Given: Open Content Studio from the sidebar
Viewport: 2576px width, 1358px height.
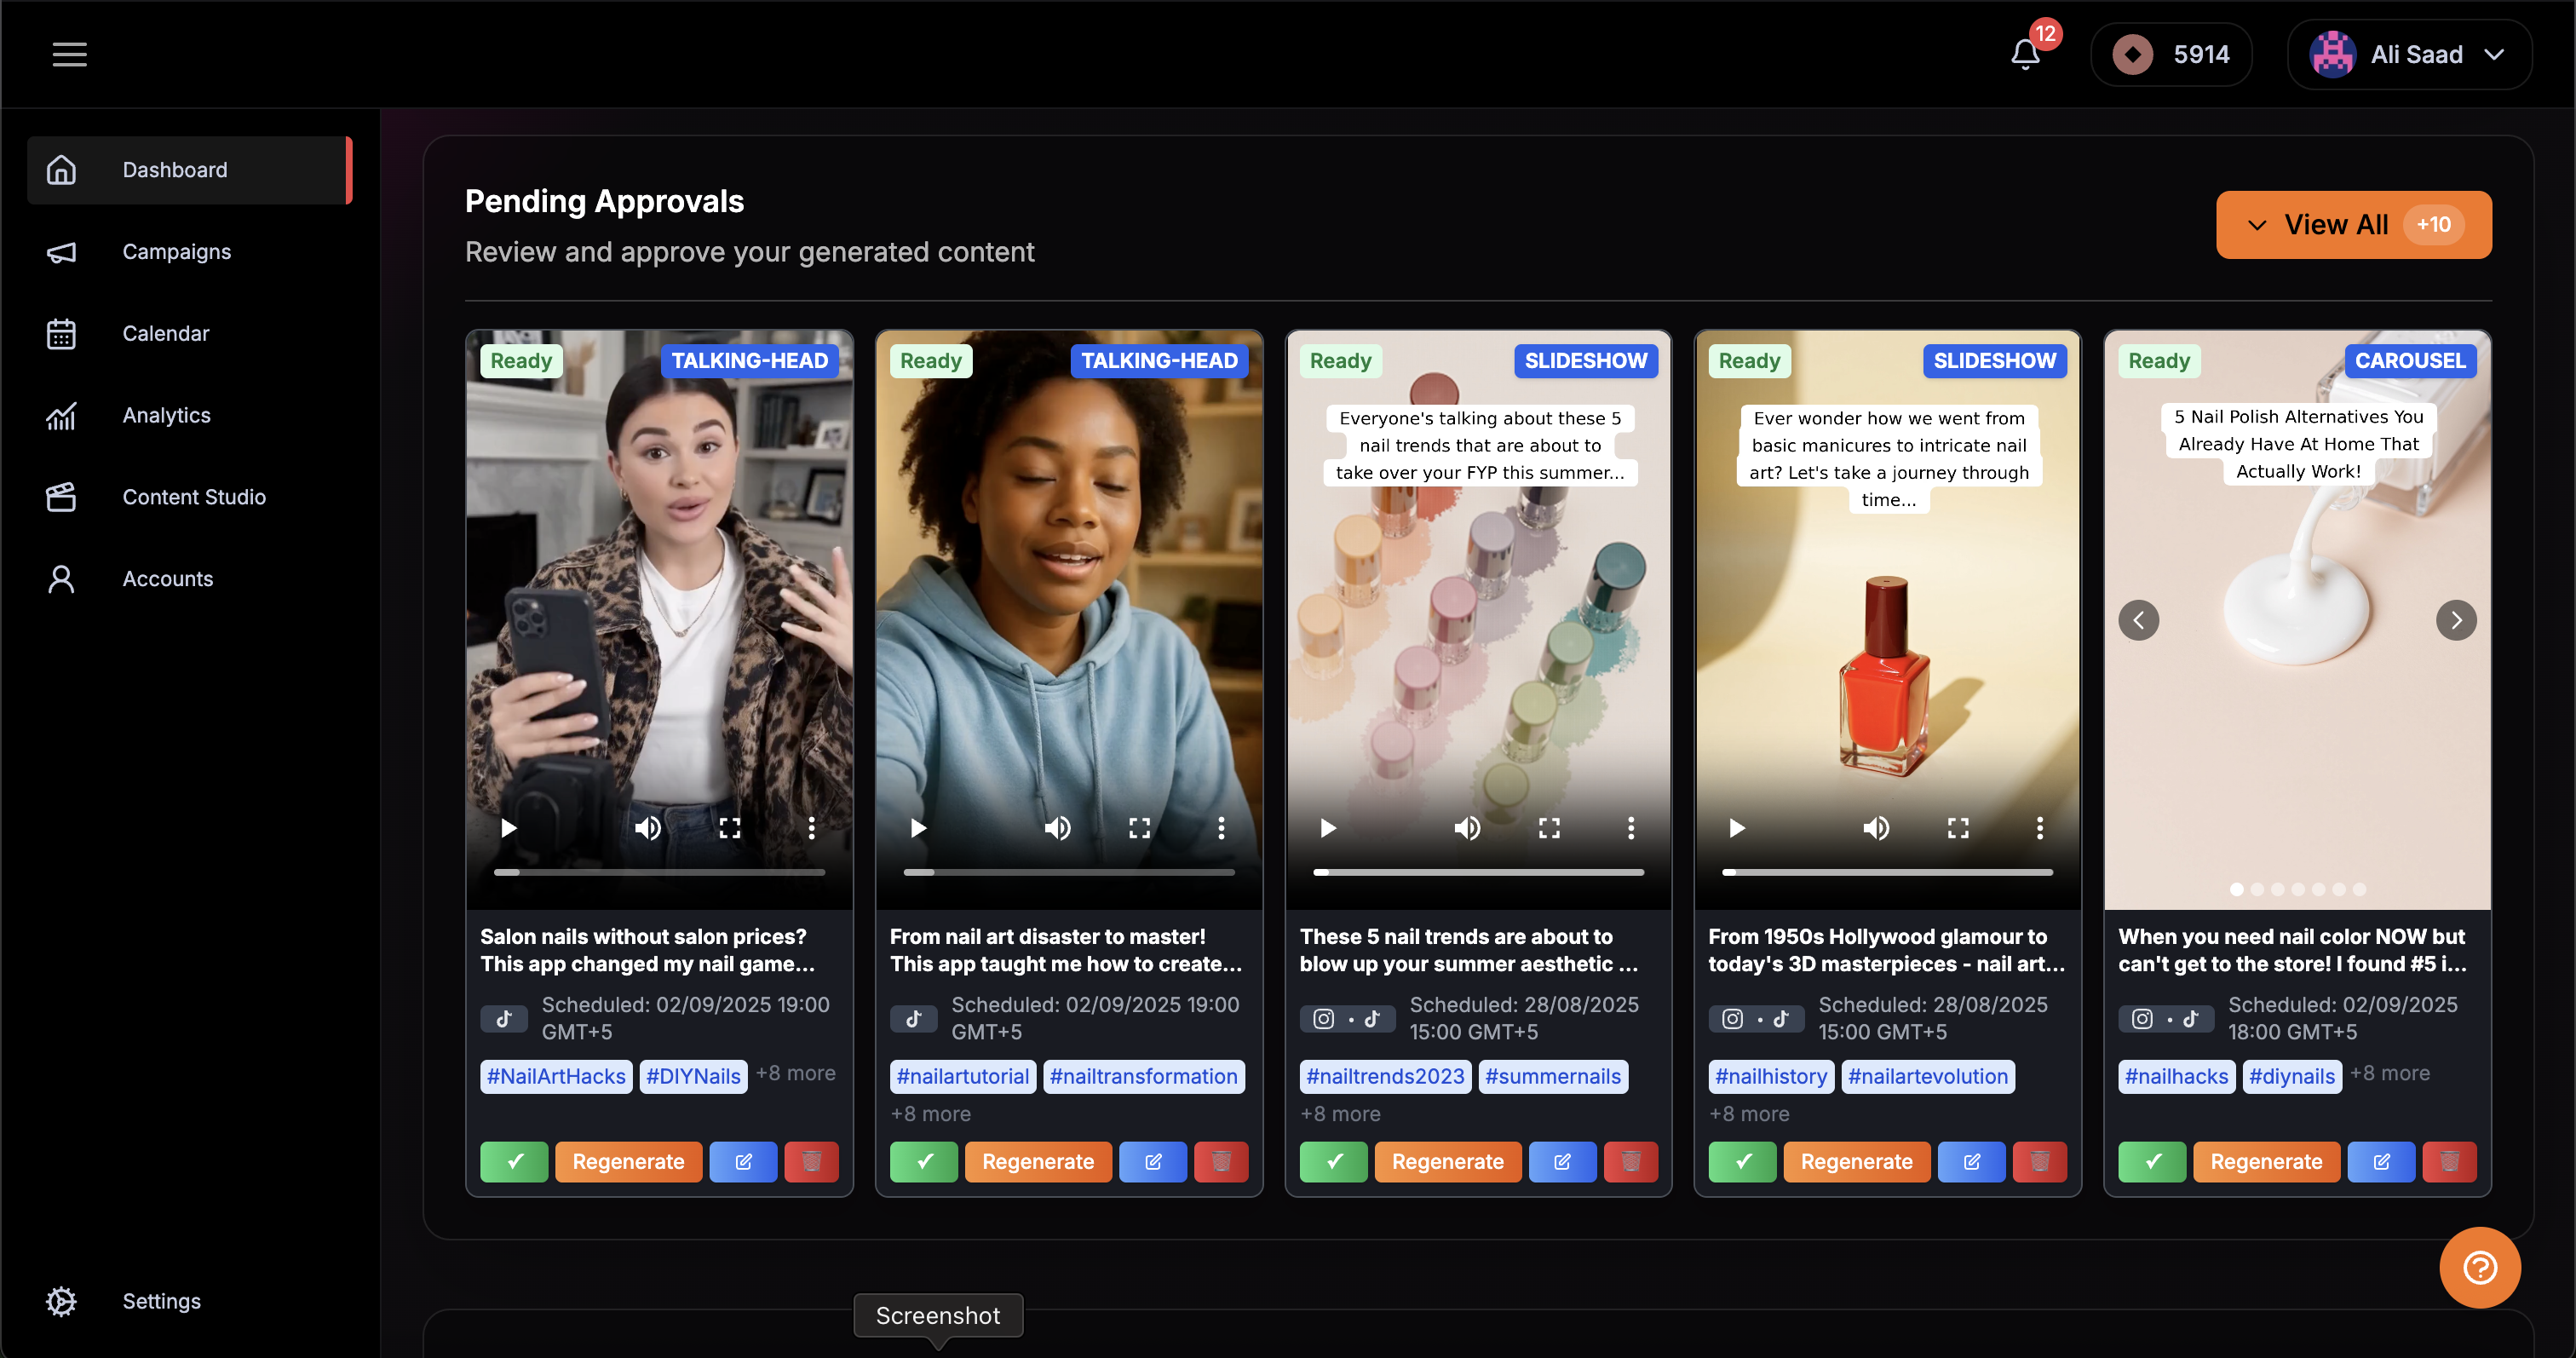Looking at the screenshot, I should (x=193, y=497).
